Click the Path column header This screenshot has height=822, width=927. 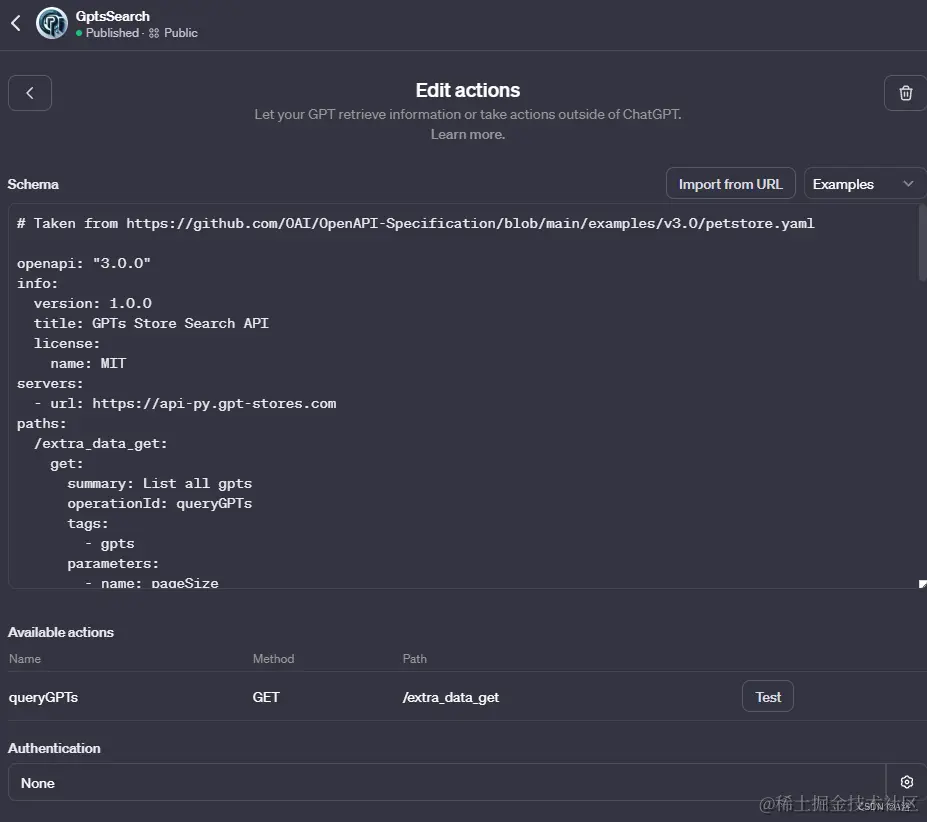pyautogui.click(x=414, y=659)
